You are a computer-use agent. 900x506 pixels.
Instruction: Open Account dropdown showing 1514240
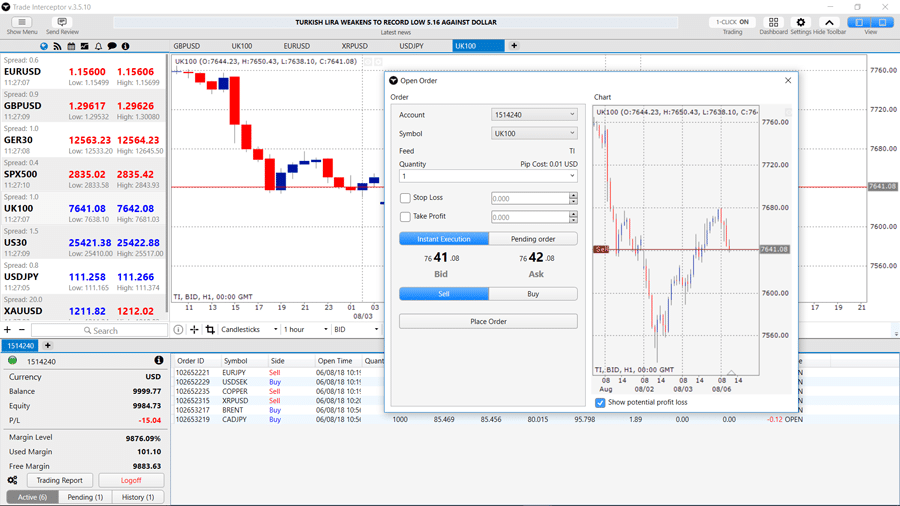coord(534,115)
